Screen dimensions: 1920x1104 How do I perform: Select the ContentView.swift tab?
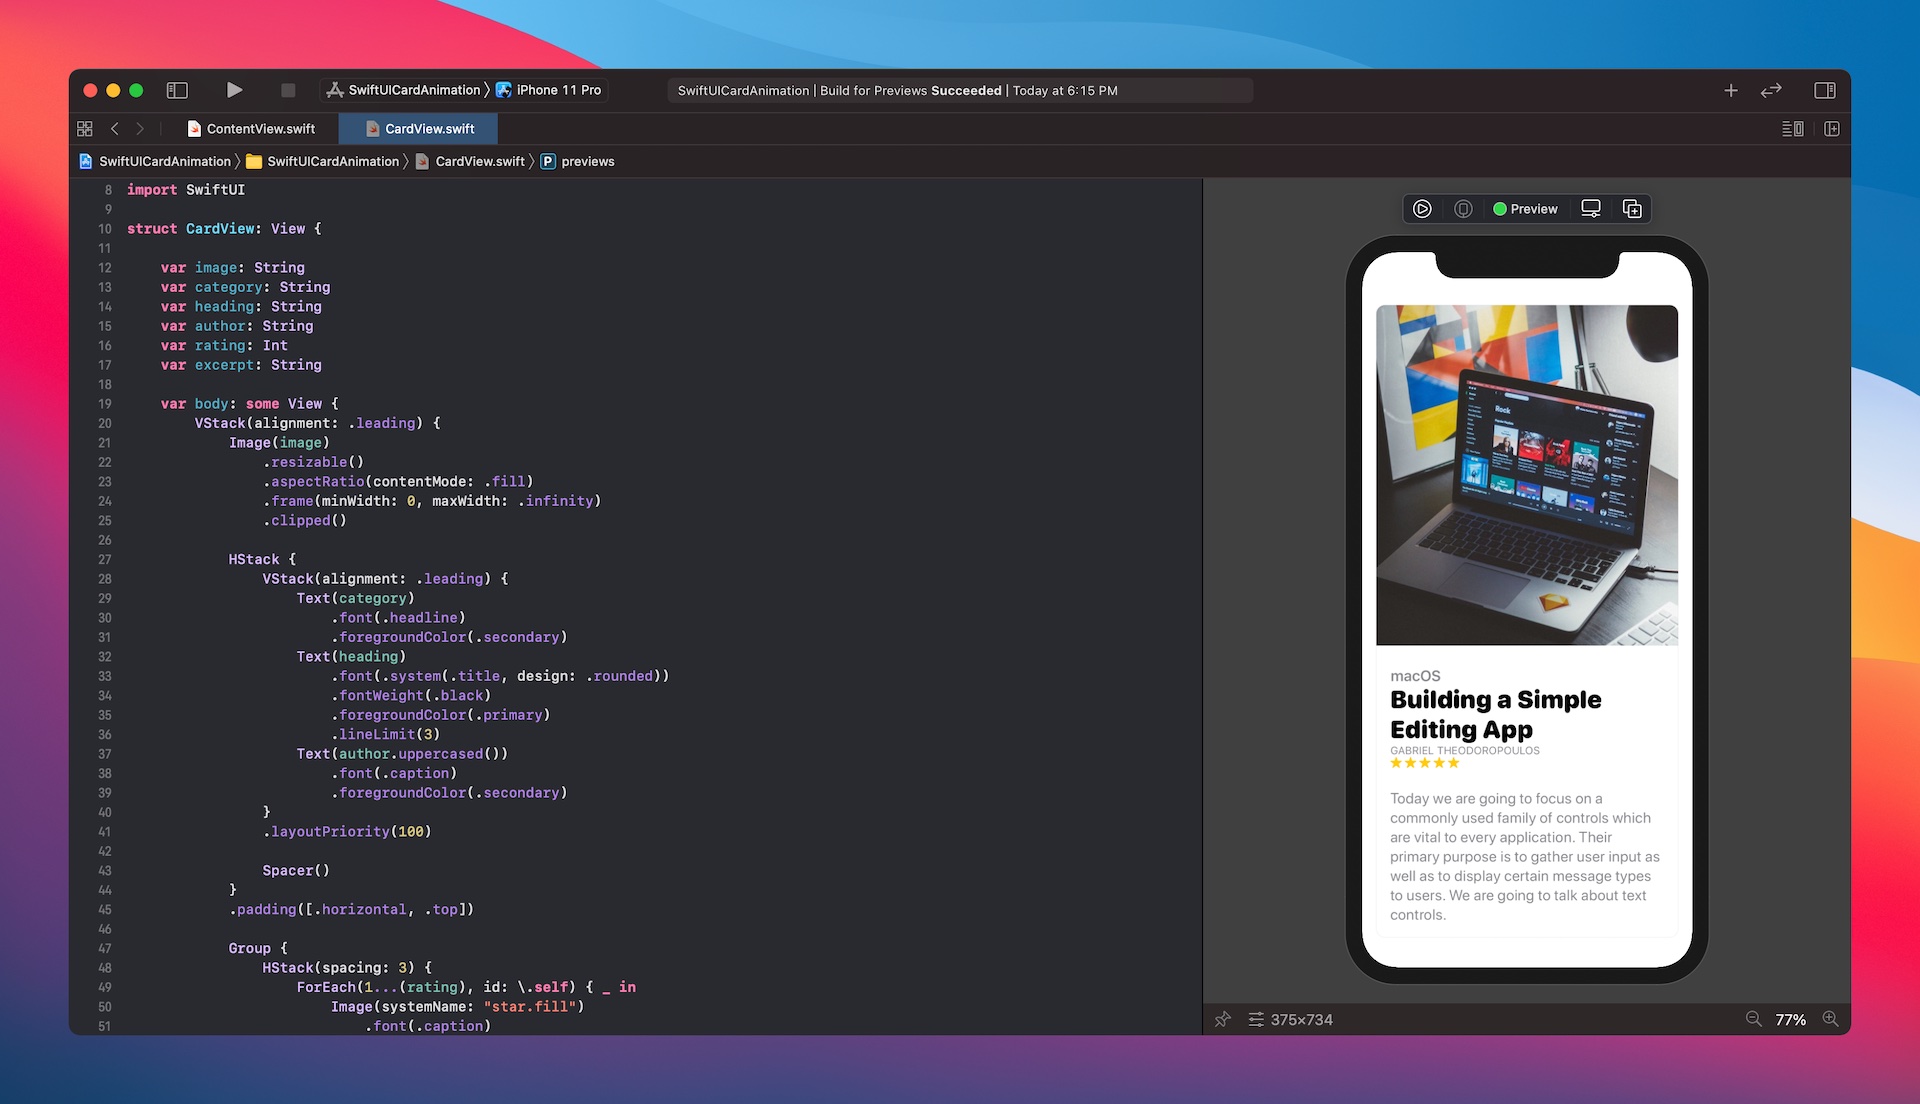click(262, 128)
